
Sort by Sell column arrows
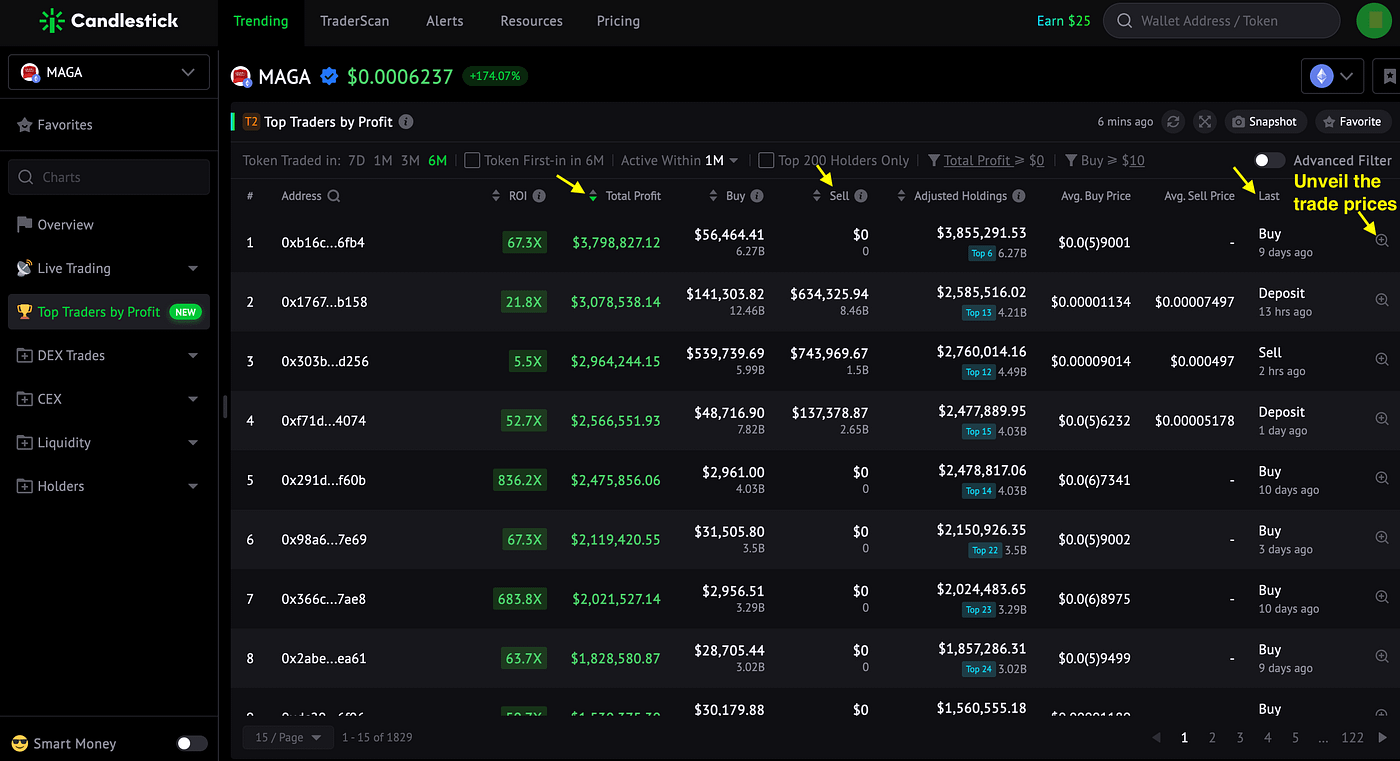pos(817,196)
